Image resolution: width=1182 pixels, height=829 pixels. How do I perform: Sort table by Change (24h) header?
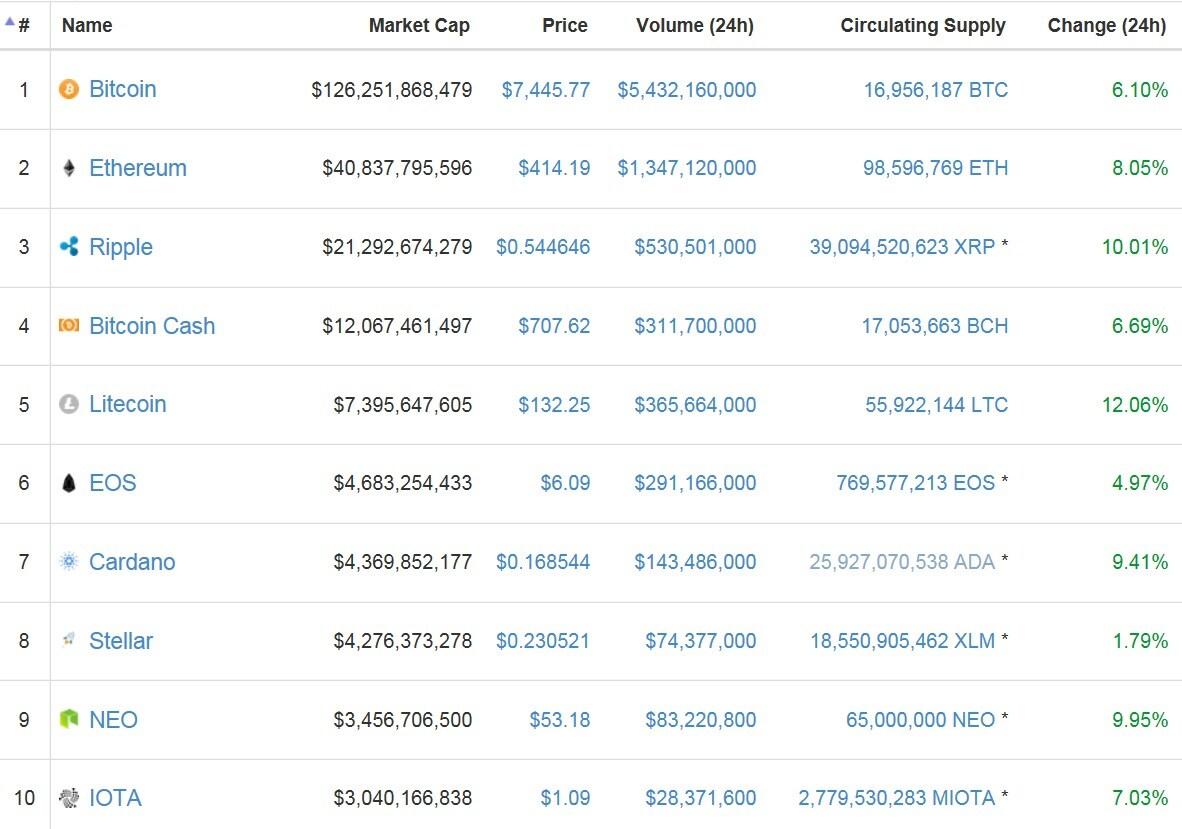point(1106,26)
